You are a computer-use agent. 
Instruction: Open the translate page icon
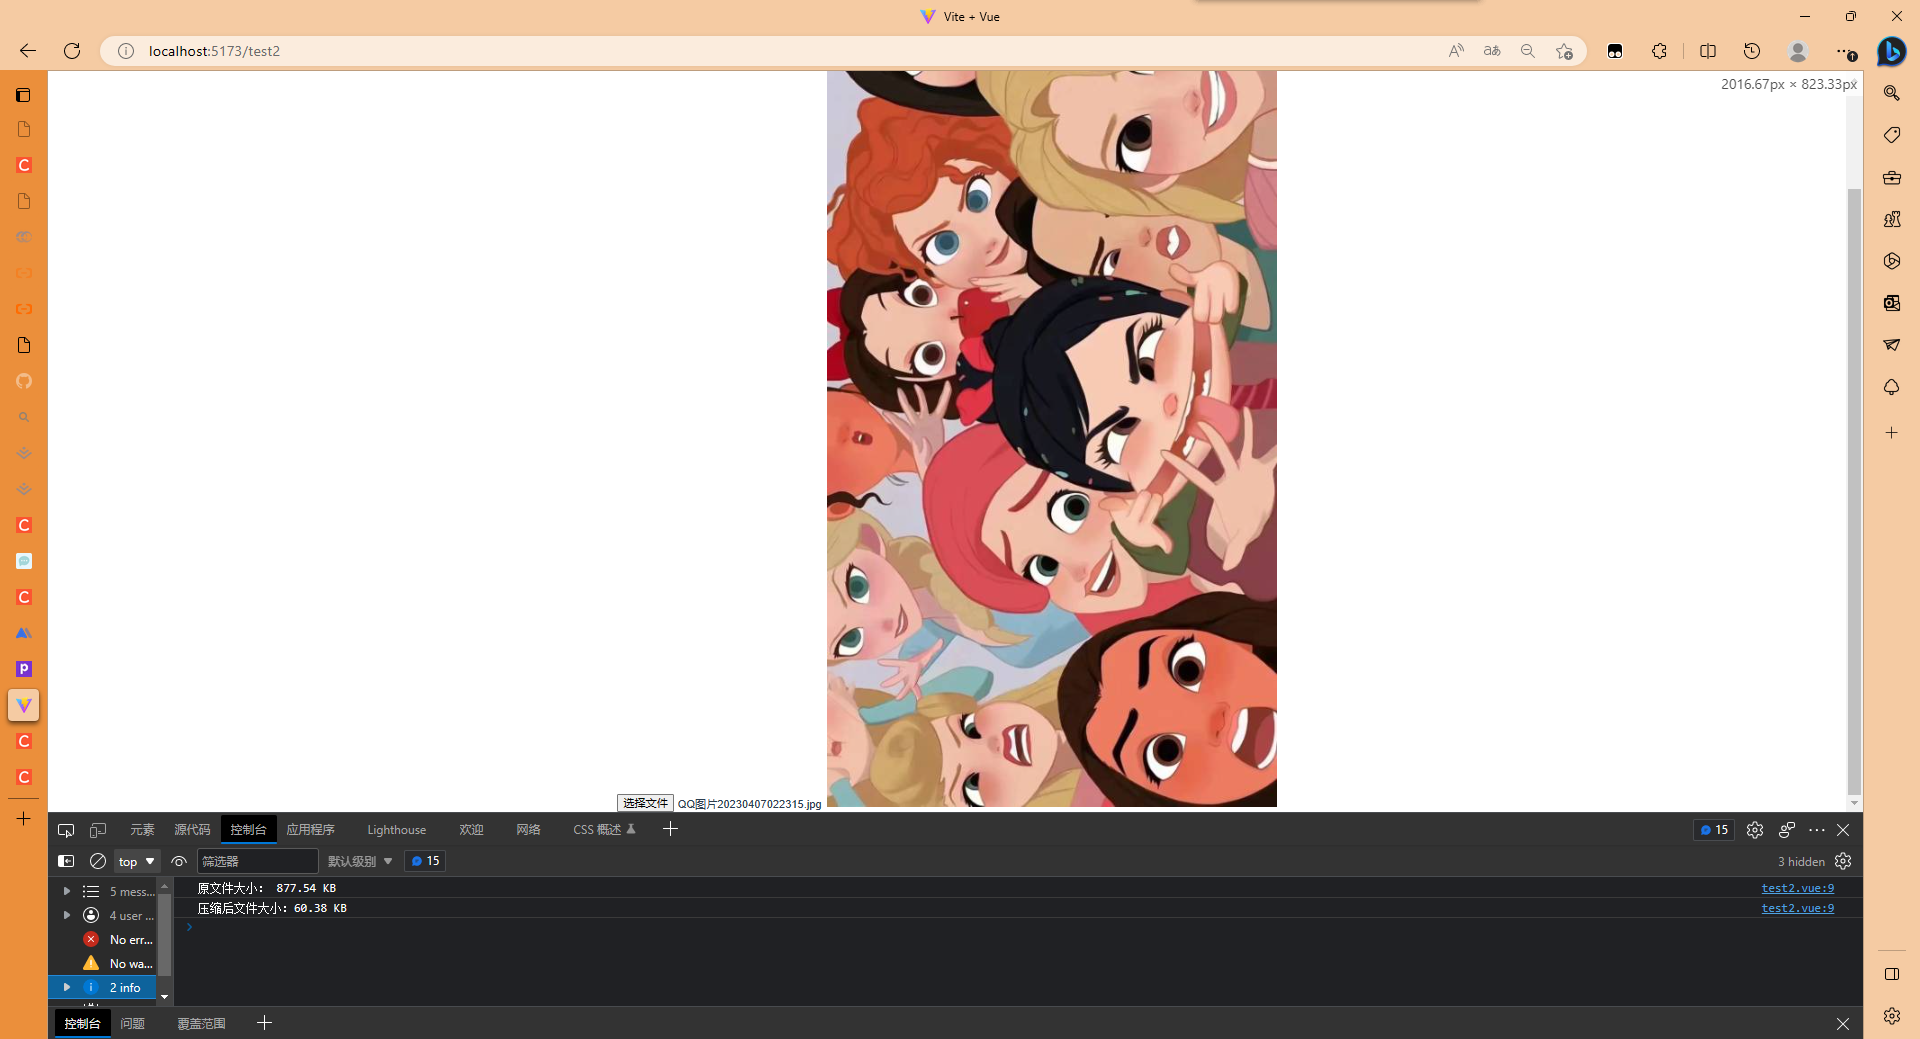[1492, 51]
